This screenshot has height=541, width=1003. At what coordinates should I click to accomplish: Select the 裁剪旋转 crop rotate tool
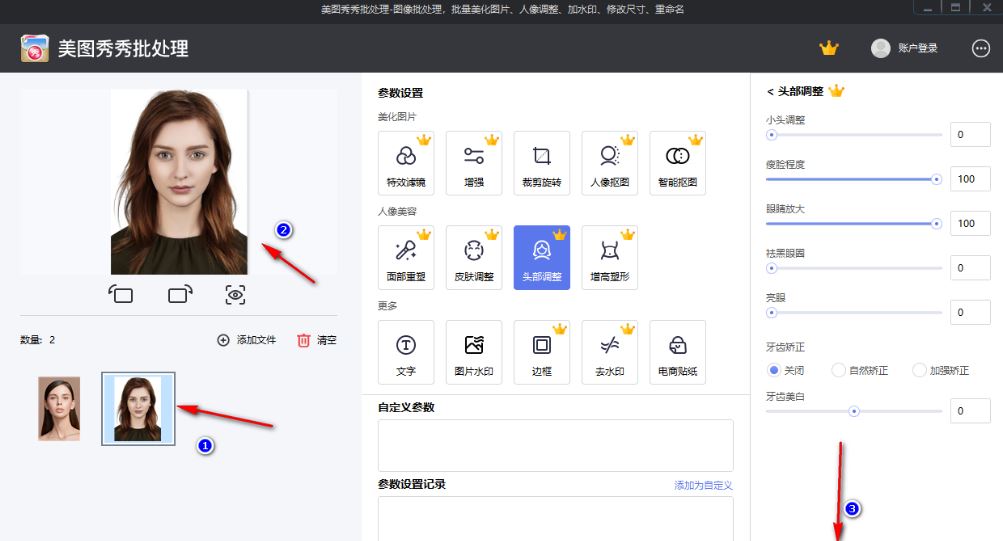coord(541,163)
